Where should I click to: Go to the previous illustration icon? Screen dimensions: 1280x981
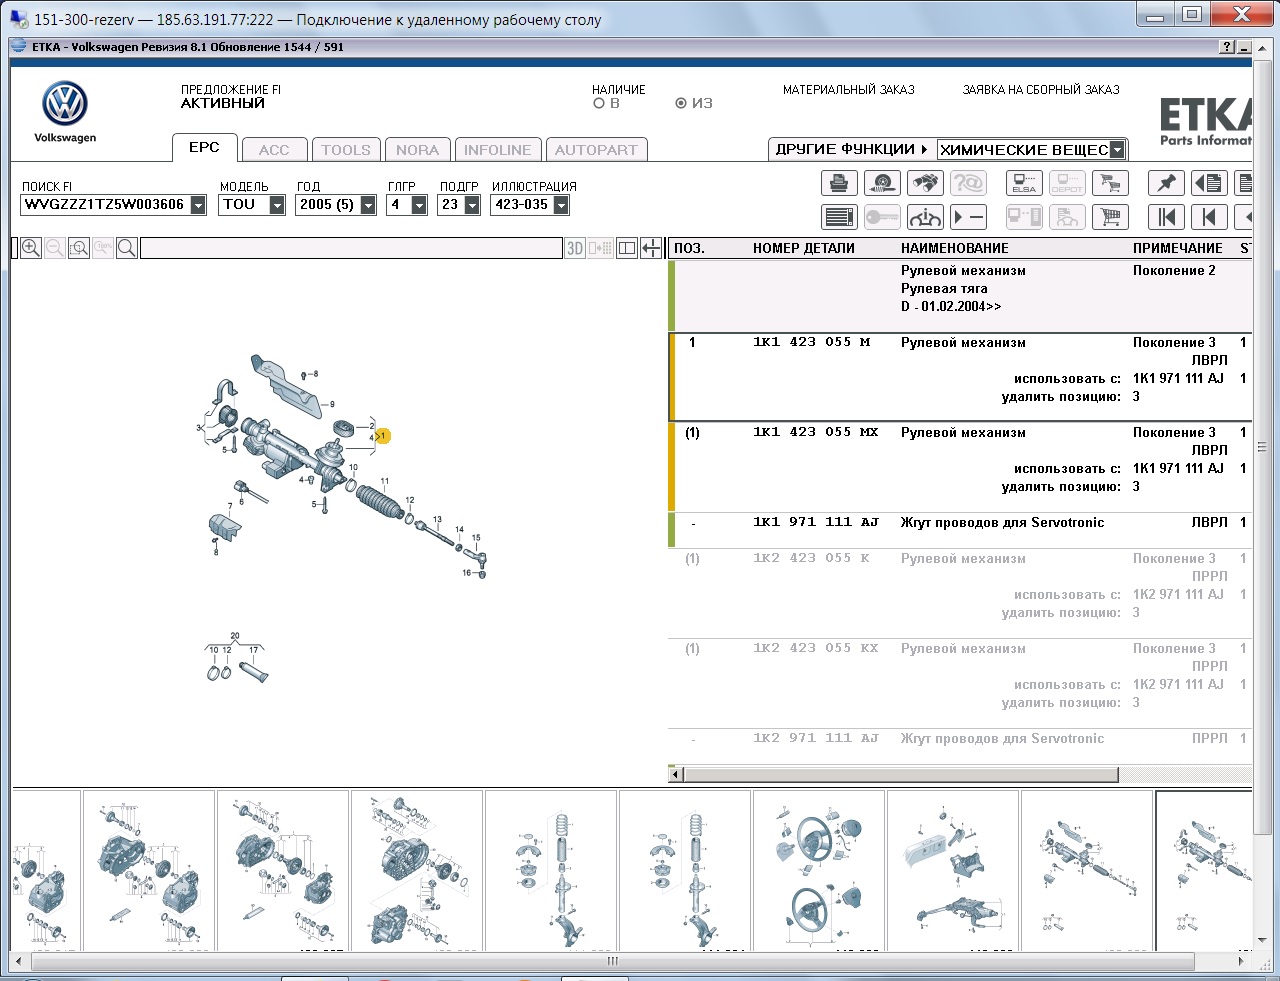(1209, 217)
